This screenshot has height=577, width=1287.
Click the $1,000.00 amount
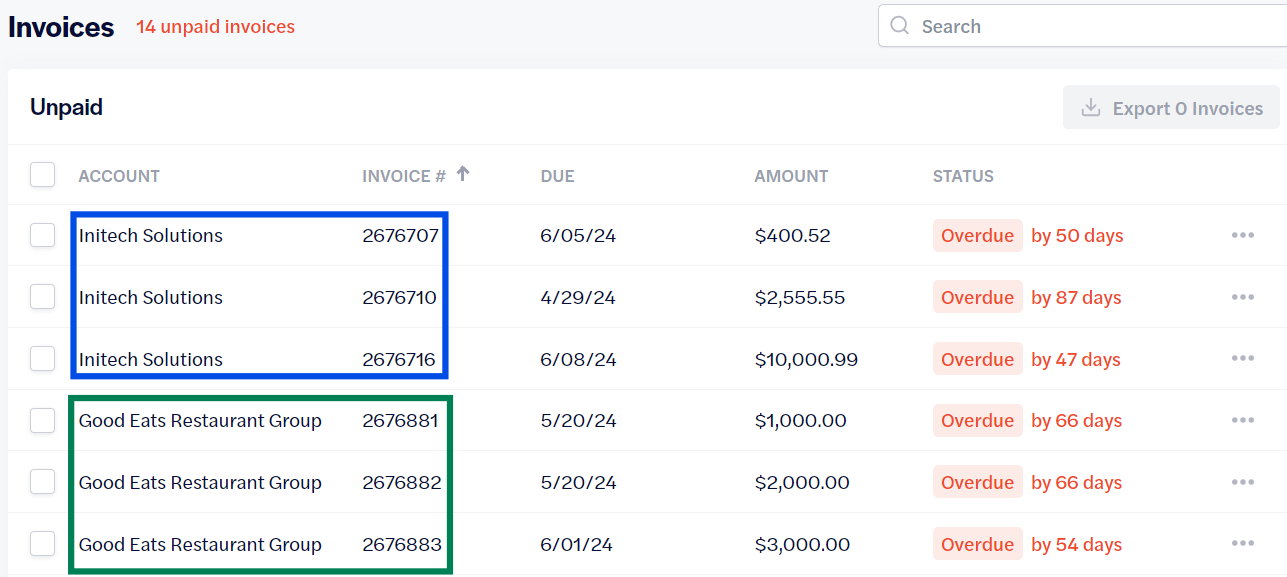coord(801,421)
